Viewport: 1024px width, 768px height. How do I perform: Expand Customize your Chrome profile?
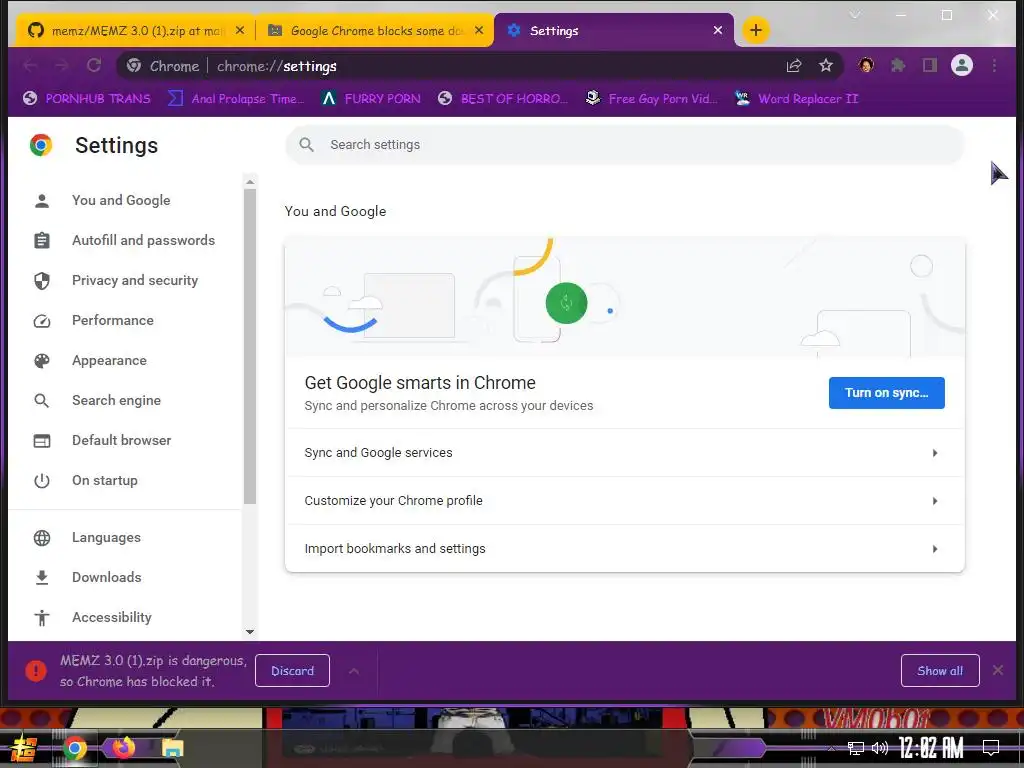pyautogui.click(x=624, y=500)
